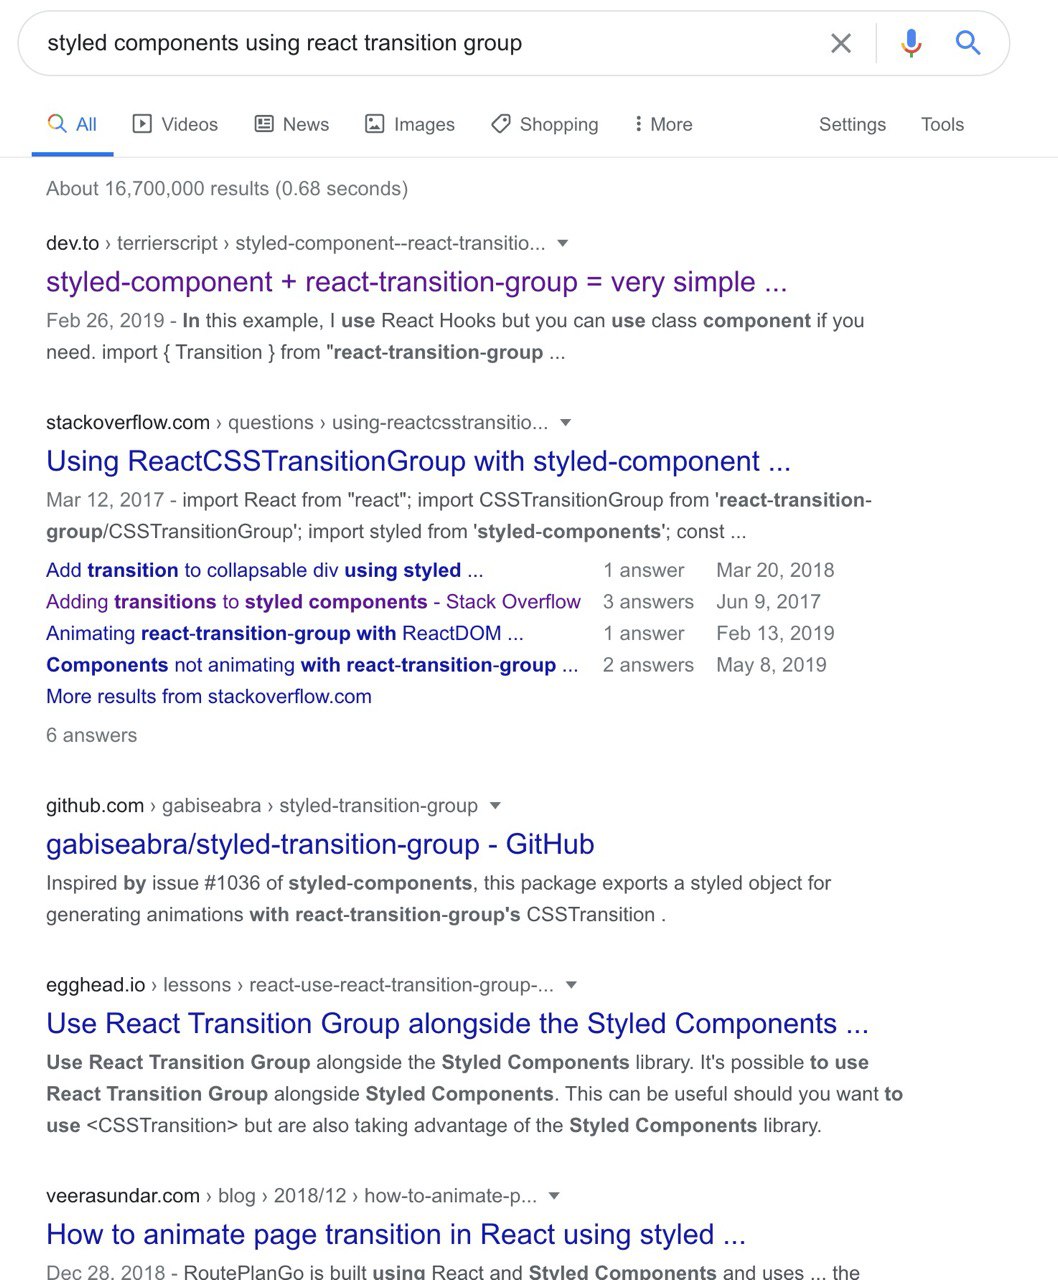Click the veerasundar.com breadcrumb URL text
The height and width of the screenshot is (1280, 1058).
(x=291, y=1195)
